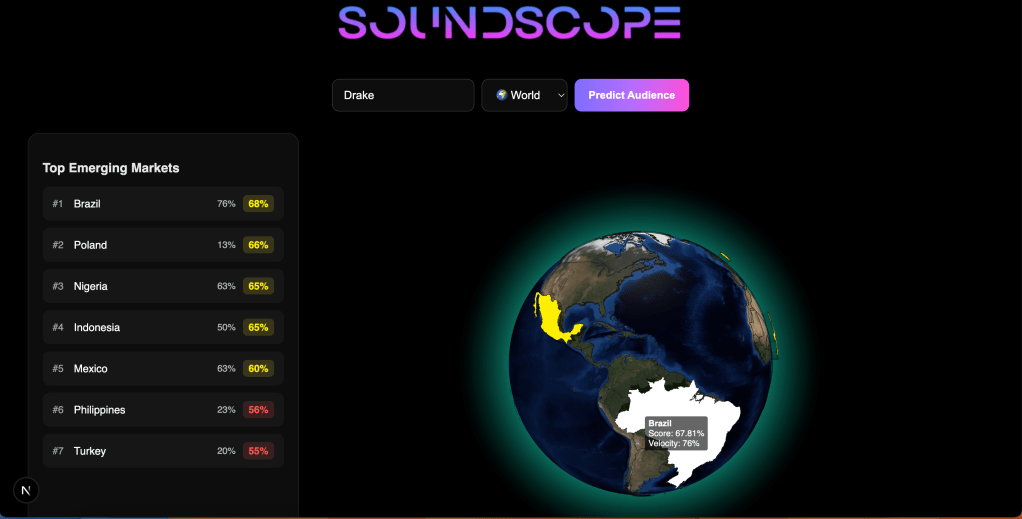Open the World region dropdown
The height and width of the screenshot is (519, 1022).
pyautogui.click(x=524, y=95)
